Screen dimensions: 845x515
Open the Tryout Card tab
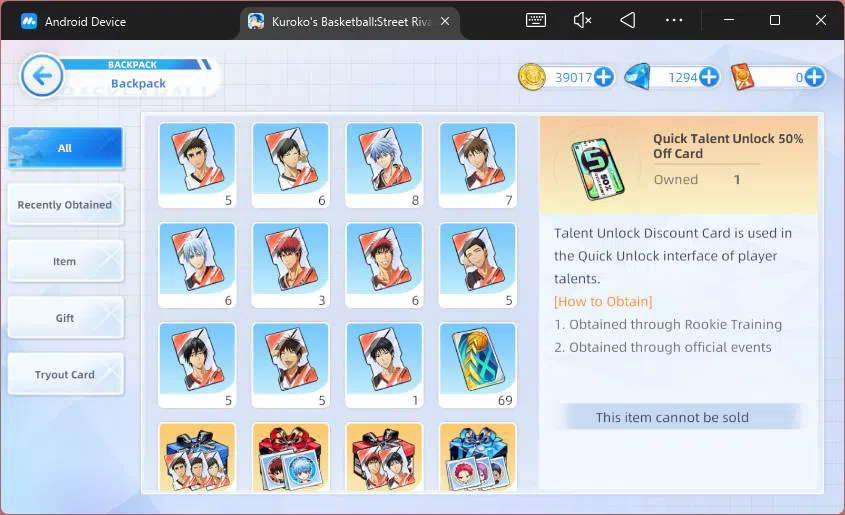click(x=66, y=374)
